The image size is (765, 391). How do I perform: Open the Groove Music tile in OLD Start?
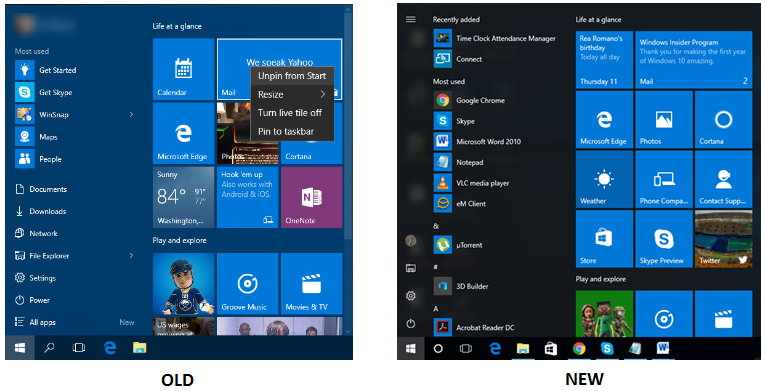[x=247, y=284]
